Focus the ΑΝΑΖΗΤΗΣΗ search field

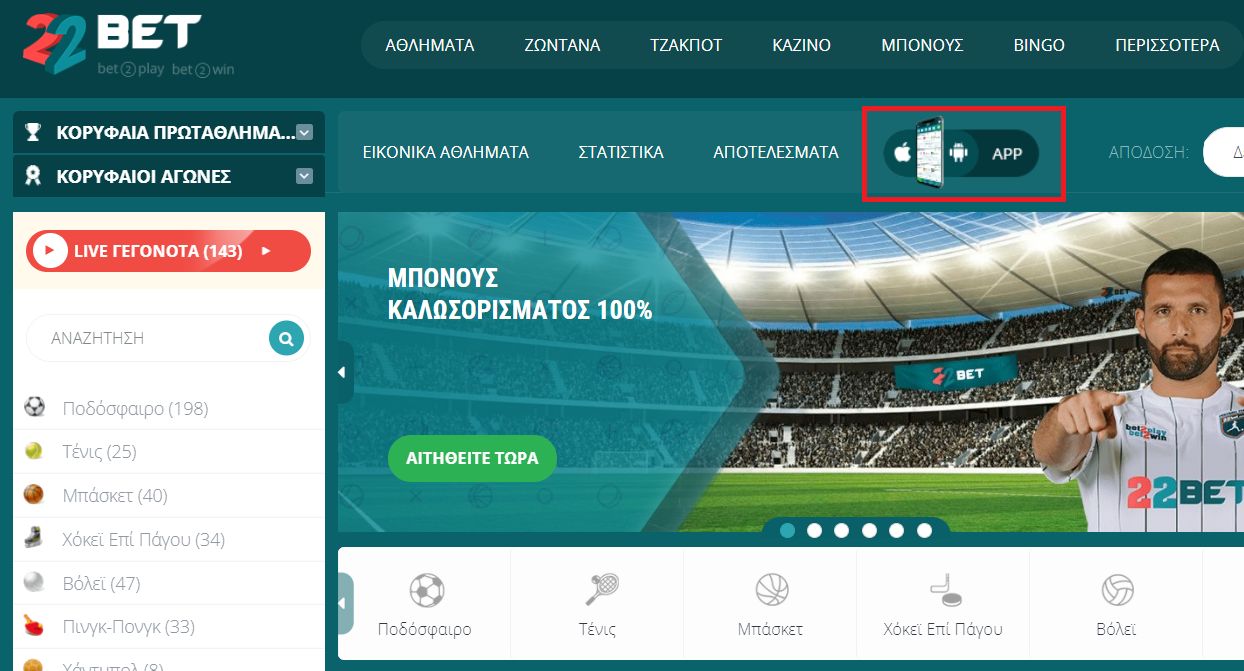coord(147,338)
